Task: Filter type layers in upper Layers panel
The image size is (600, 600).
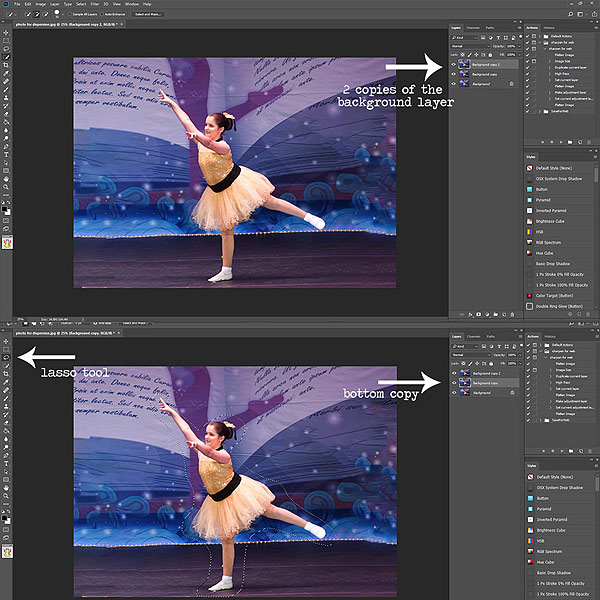Action: (x=498, y=38)
